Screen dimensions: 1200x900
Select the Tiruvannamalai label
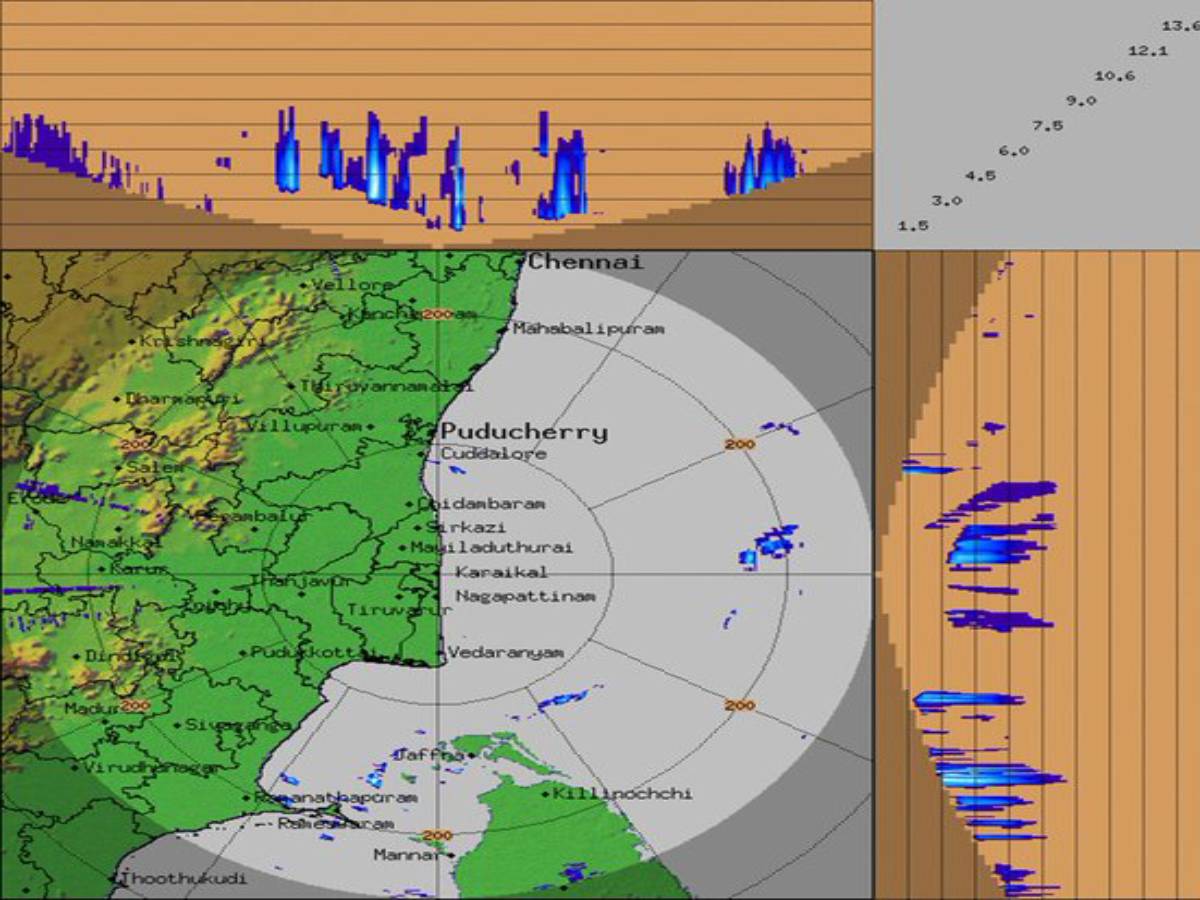386,385
